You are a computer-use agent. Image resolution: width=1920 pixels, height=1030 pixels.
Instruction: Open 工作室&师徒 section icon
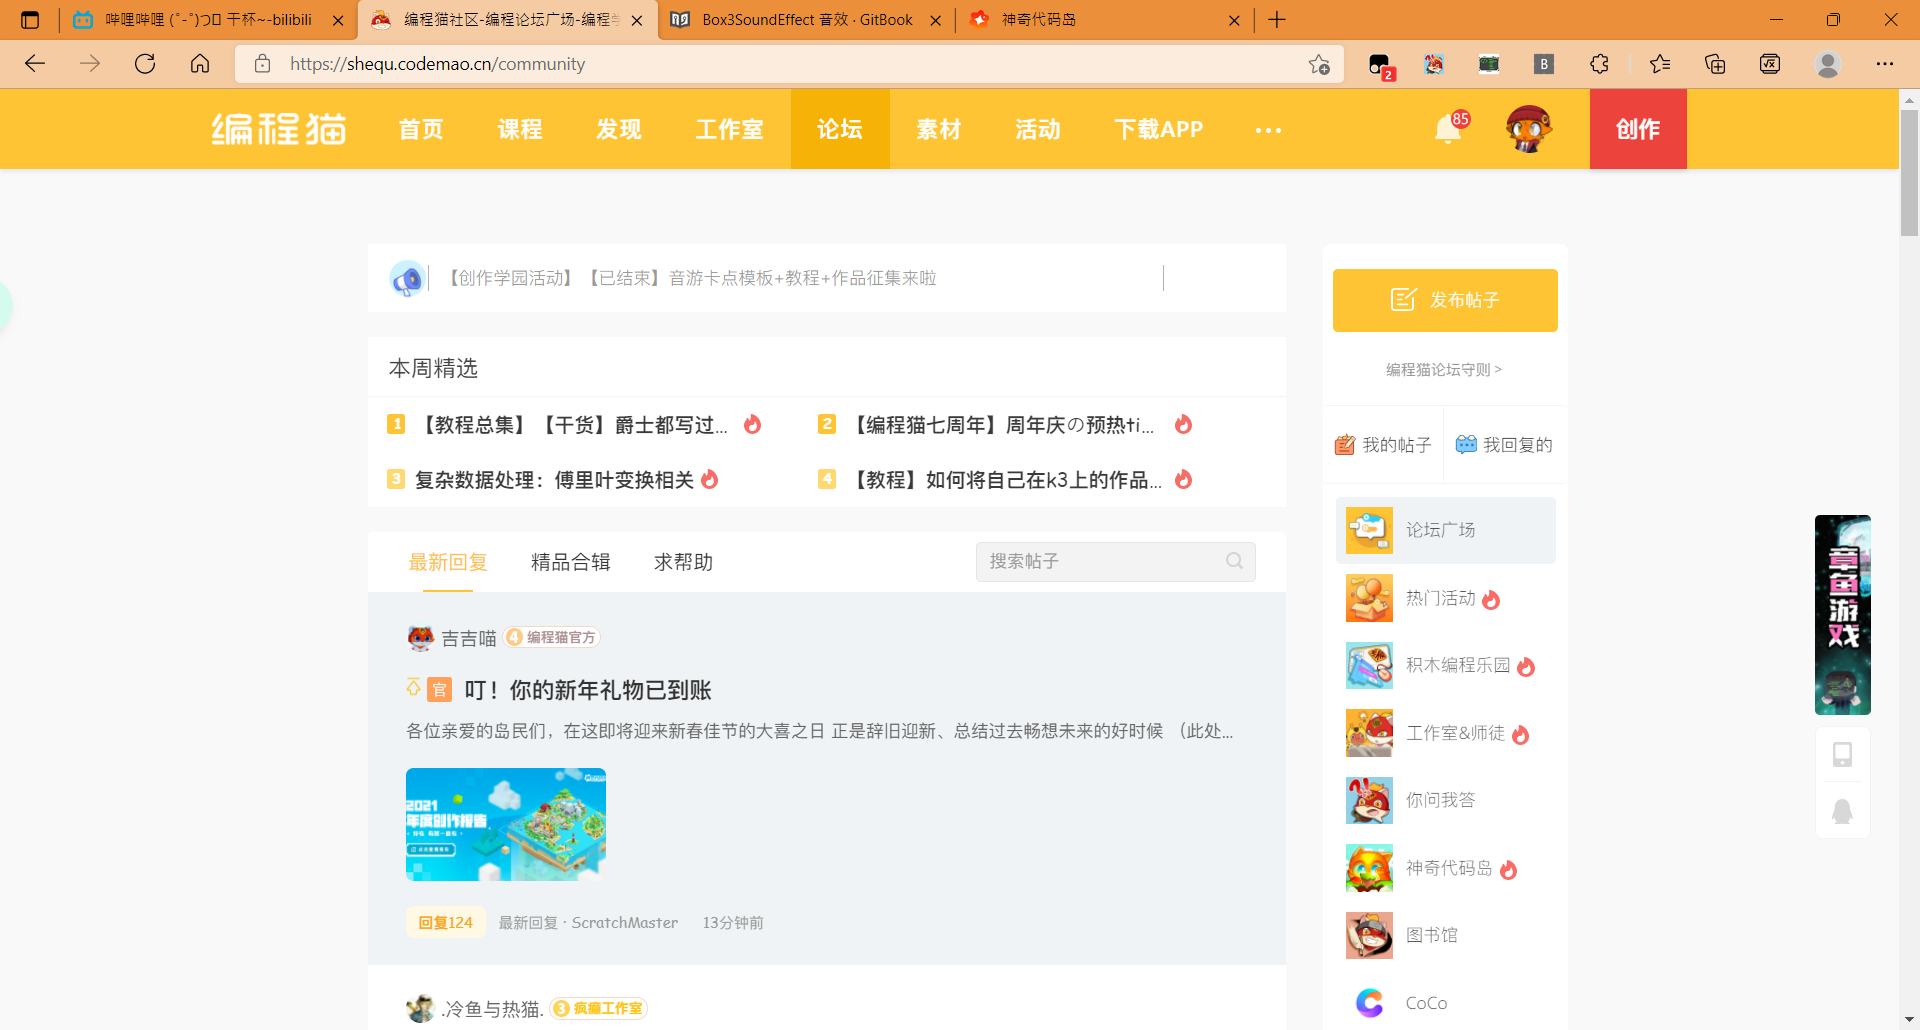1369,733
